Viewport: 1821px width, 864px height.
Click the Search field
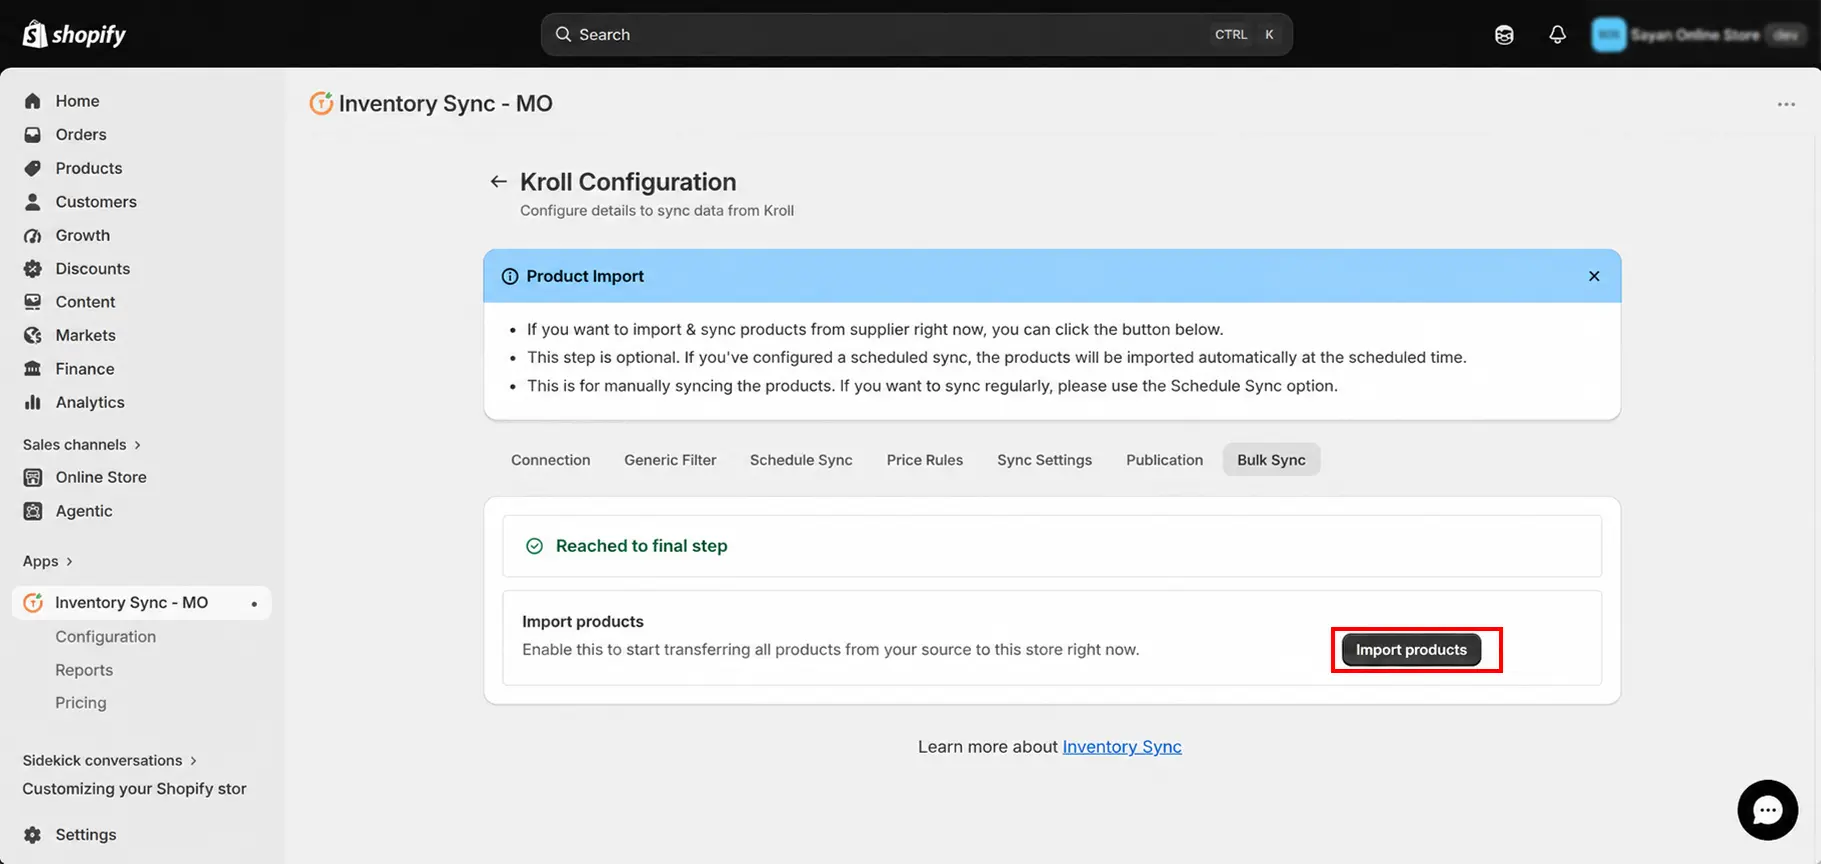click(916, 34)
